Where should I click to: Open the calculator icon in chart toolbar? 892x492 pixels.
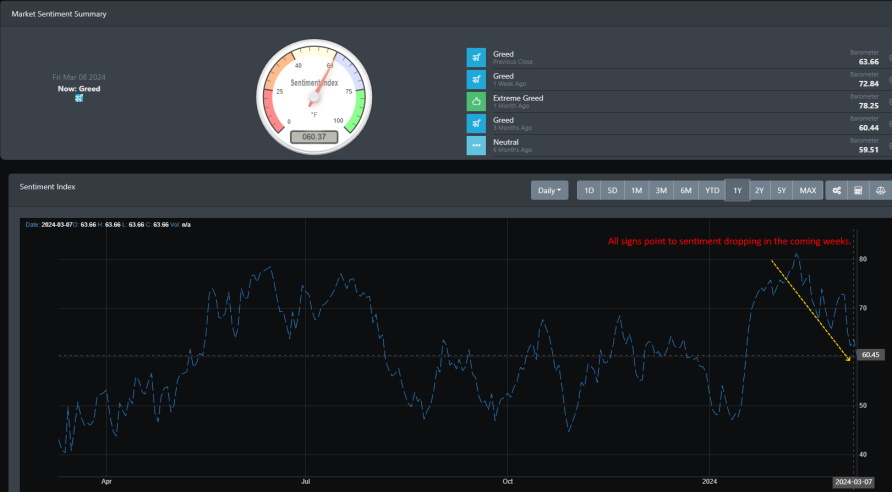pos(858,191)
